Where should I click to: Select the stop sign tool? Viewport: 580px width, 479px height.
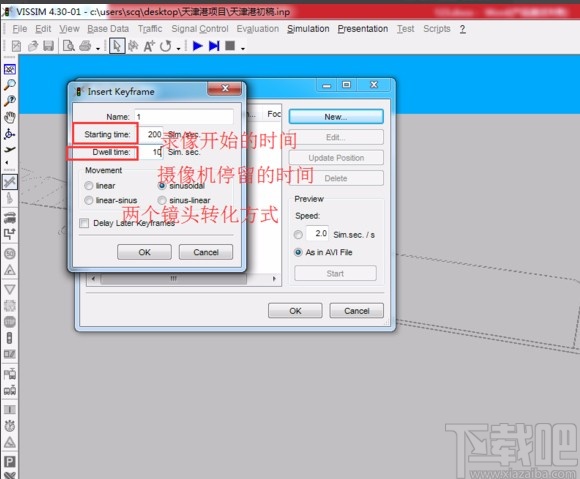(x=10, y=322)
